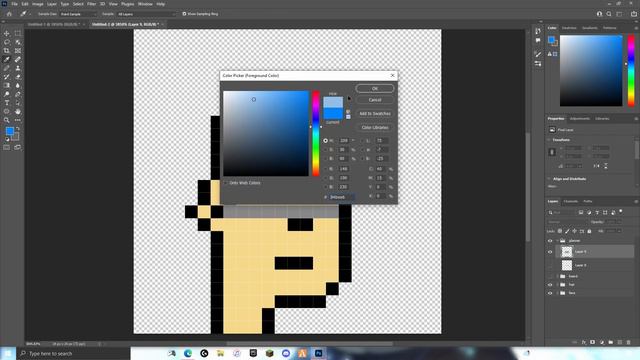This screenshot has height=360, width=640.
Task: Select the Rectangular Marquee tool
Action: [18, 33]
